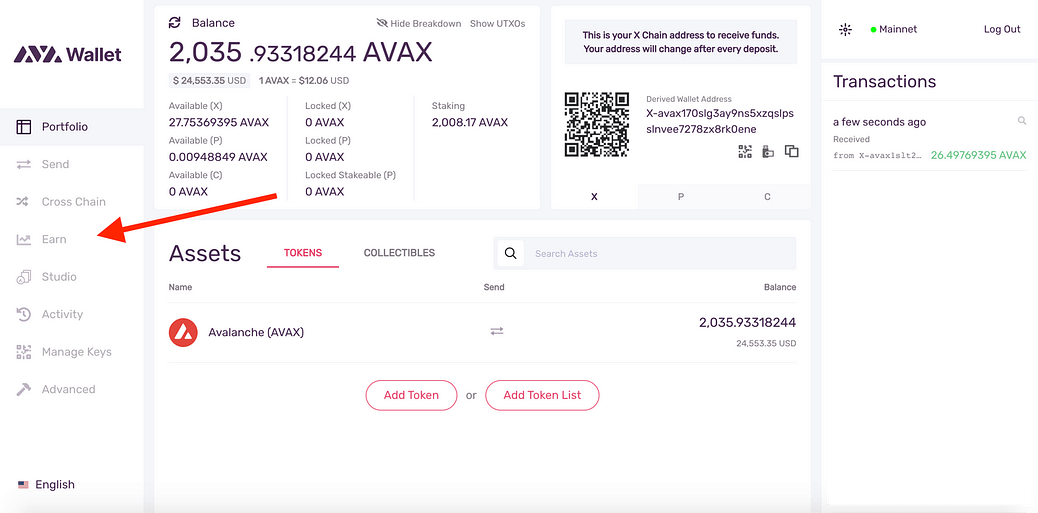This screenshot has height=513, width=1038.
Task: Click the Advanced hammer icon
Action: point(24,389)
